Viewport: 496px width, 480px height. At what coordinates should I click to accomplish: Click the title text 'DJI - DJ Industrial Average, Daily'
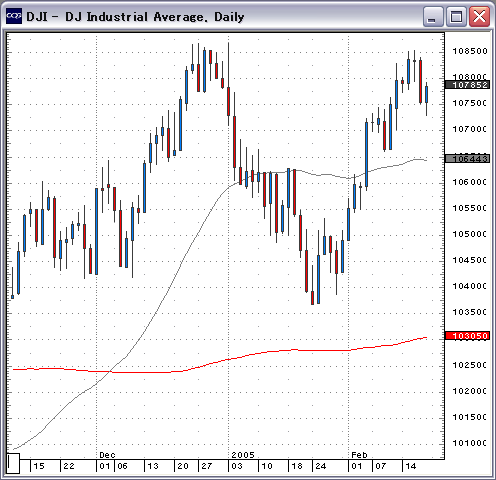click(x=135, y=17)
